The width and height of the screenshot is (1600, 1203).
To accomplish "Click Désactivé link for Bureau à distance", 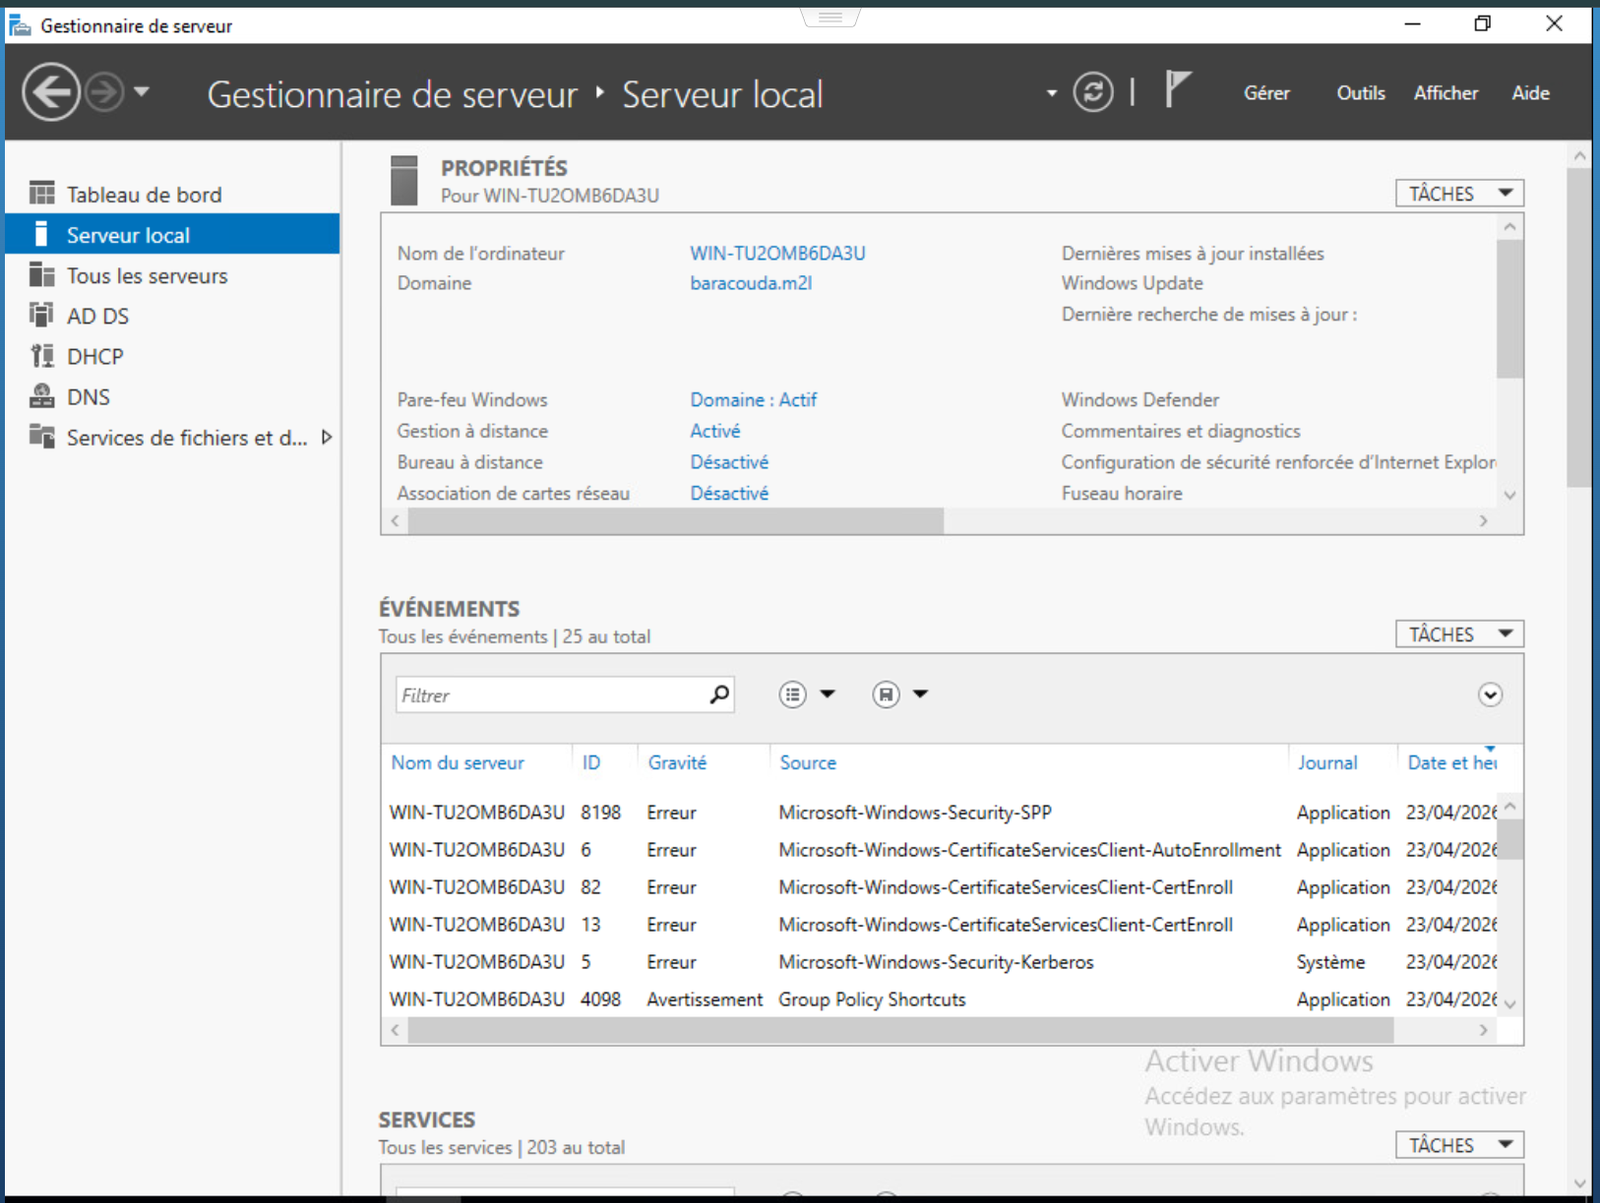I will coord(729,462).
